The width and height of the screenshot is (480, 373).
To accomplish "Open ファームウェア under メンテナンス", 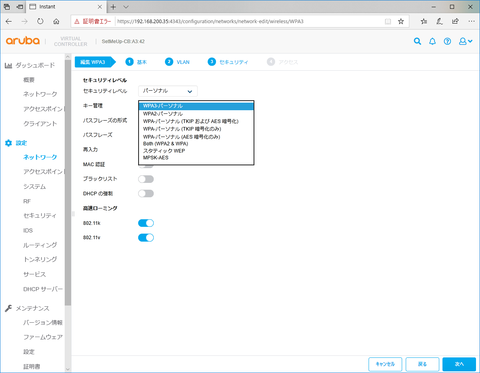I will (x=43, y=337).
